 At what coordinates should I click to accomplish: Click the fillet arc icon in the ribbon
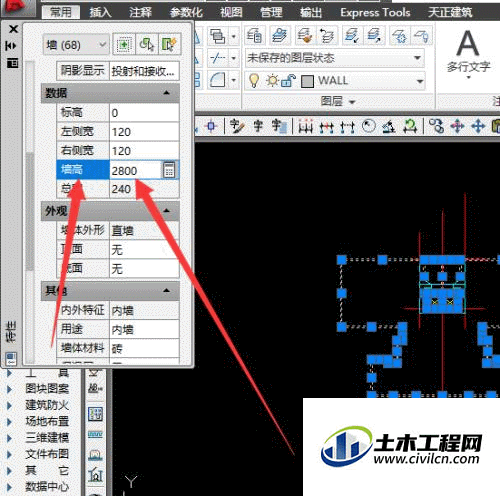[x=218, y=80]
